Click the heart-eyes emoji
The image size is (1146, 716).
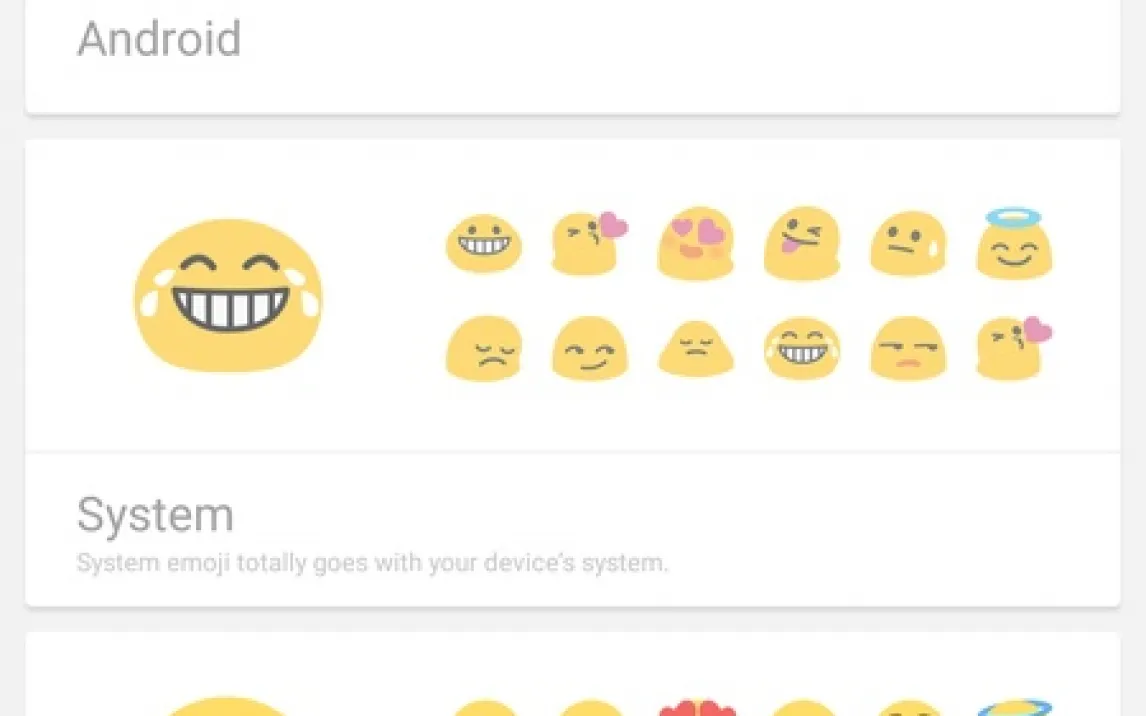click(696, 243)
